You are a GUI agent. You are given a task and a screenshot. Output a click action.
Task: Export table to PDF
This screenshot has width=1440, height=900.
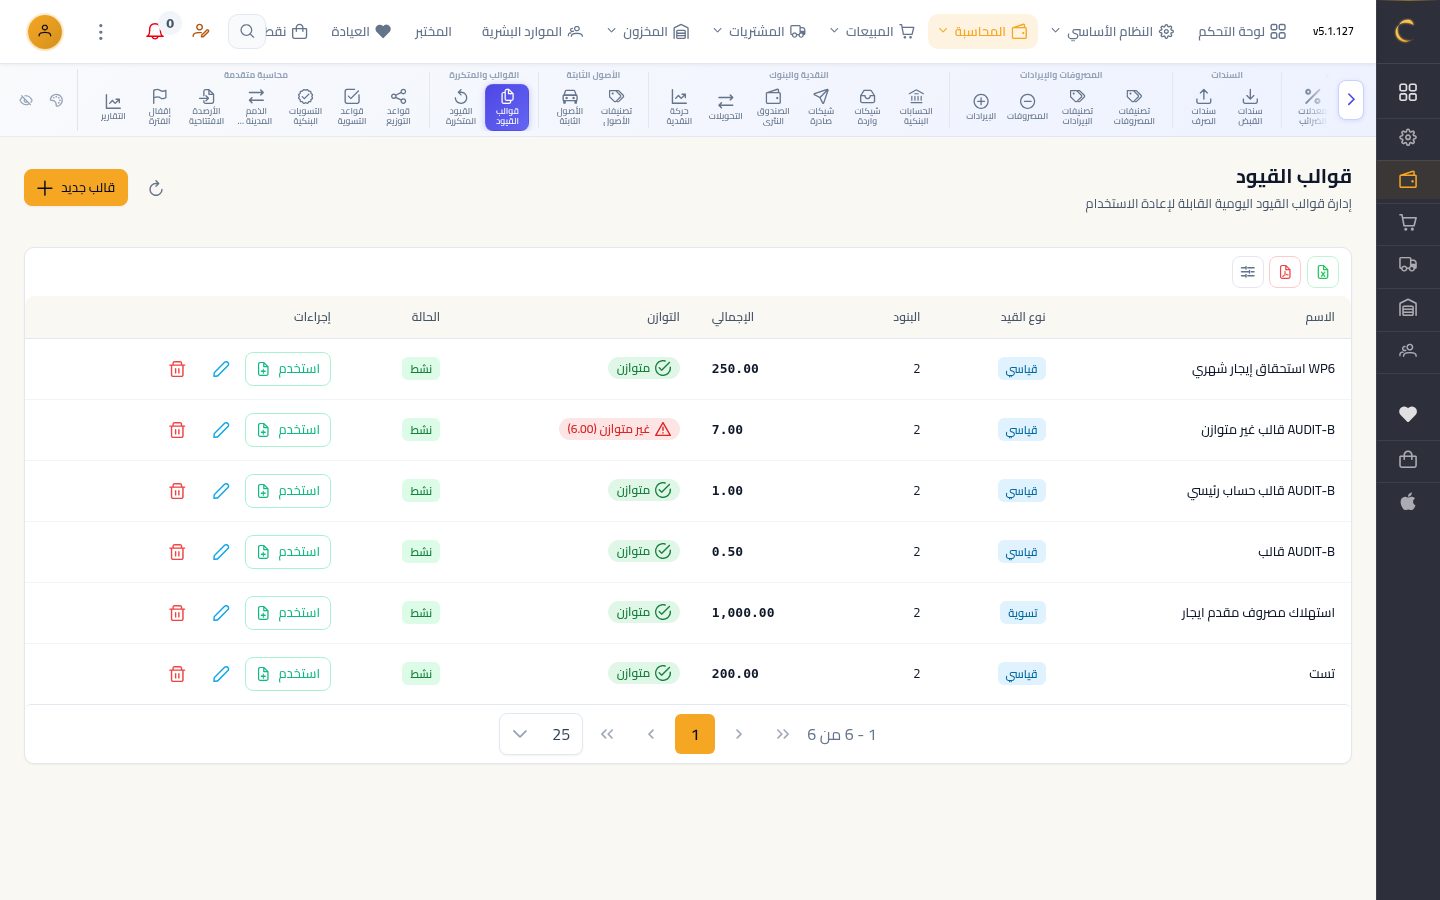coord(1285,272)
